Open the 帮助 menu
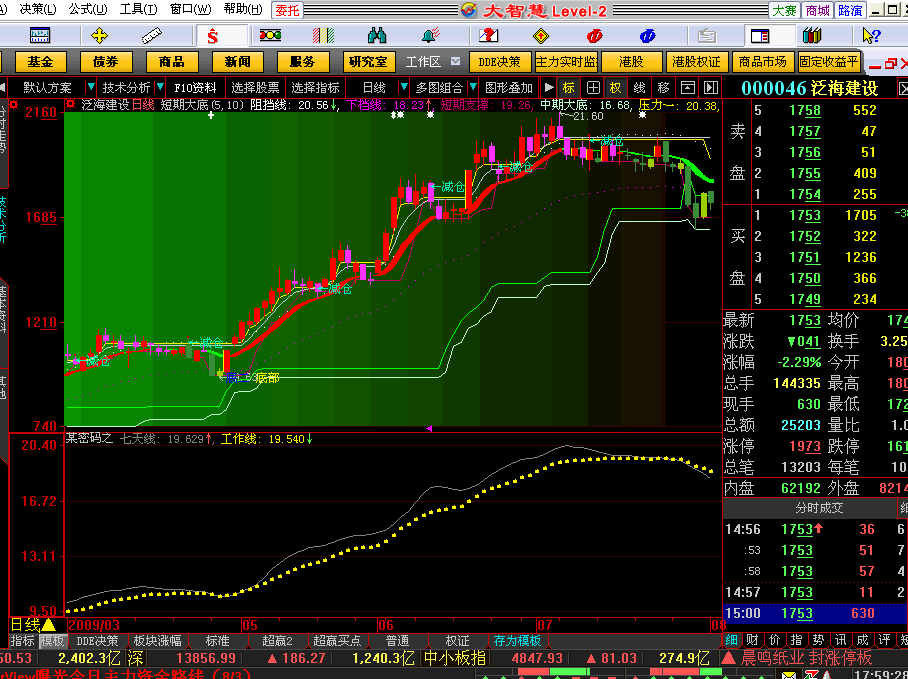 243,9
